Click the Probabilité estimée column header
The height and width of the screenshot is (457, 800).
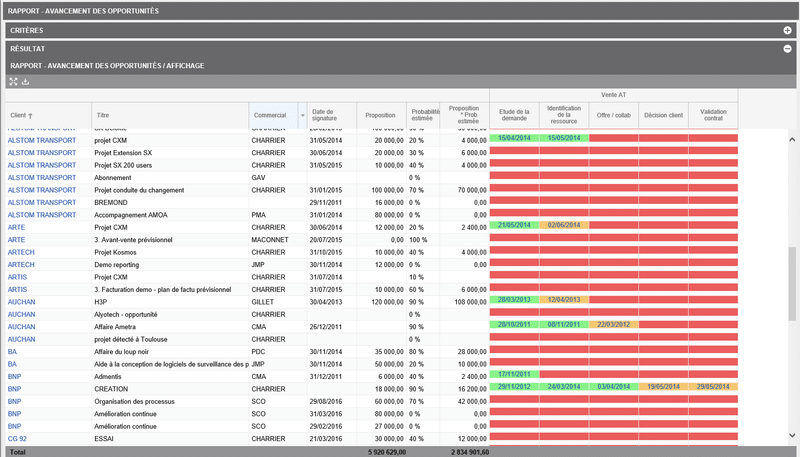pos(423,115)
